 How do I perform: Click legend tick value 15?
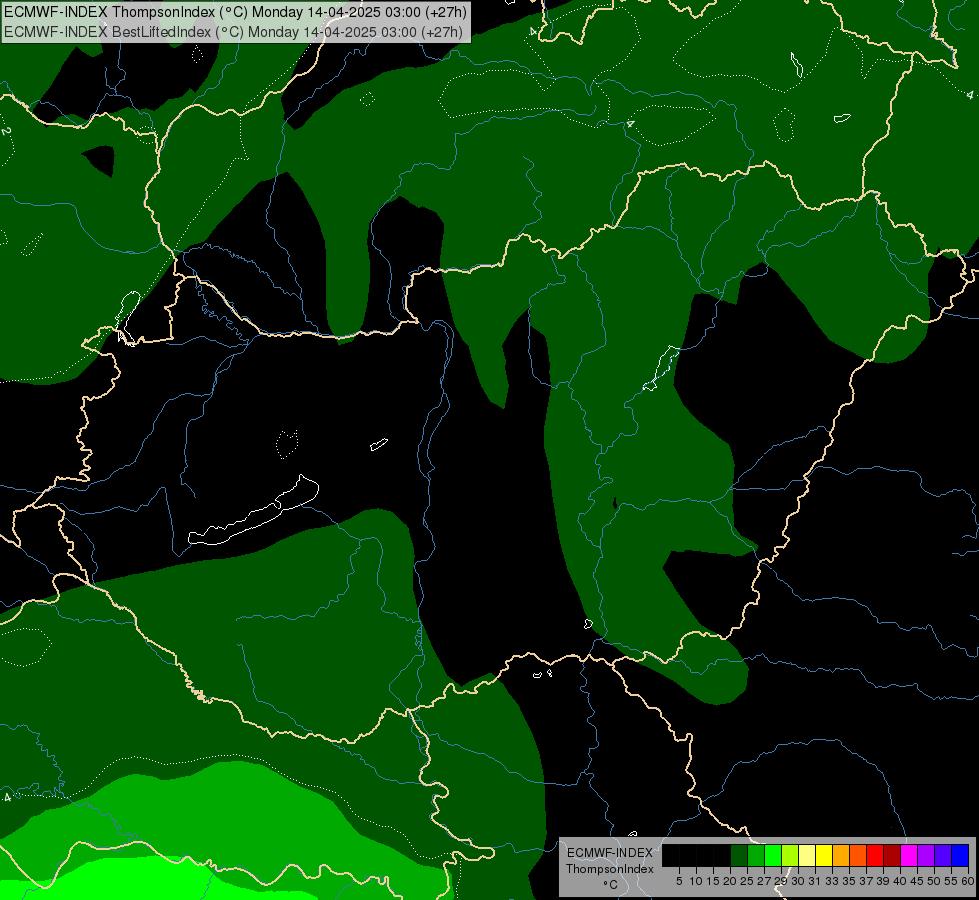point(713,881)
